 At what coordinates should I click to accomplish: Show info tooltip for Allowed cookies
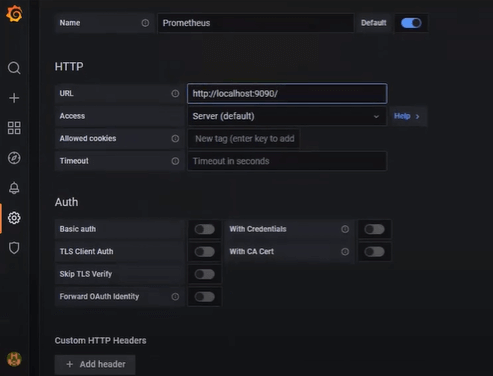[175, 139]
